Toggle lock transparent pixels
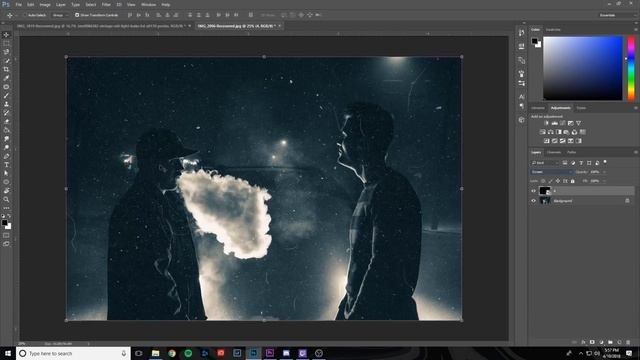Viewport: 640px width, 360px height. (543, 181)
